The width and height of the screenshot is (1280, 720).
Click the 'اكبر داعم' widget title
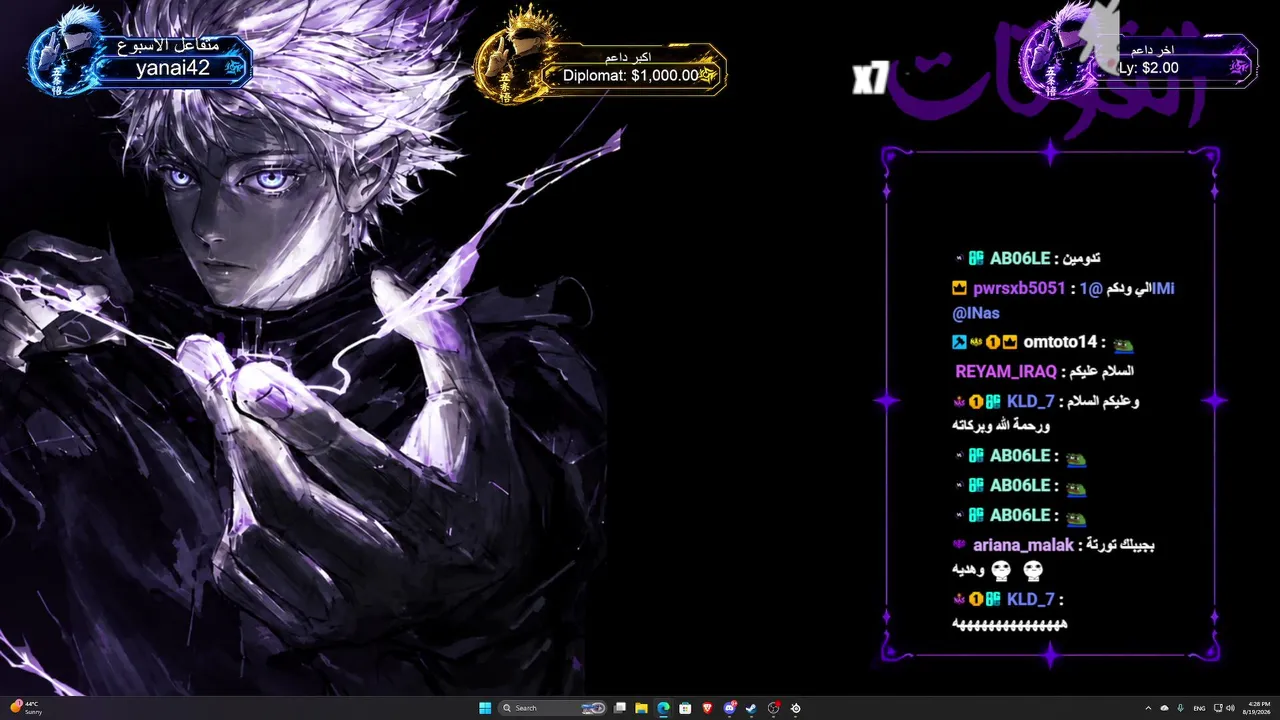click(x=629, y=56)
